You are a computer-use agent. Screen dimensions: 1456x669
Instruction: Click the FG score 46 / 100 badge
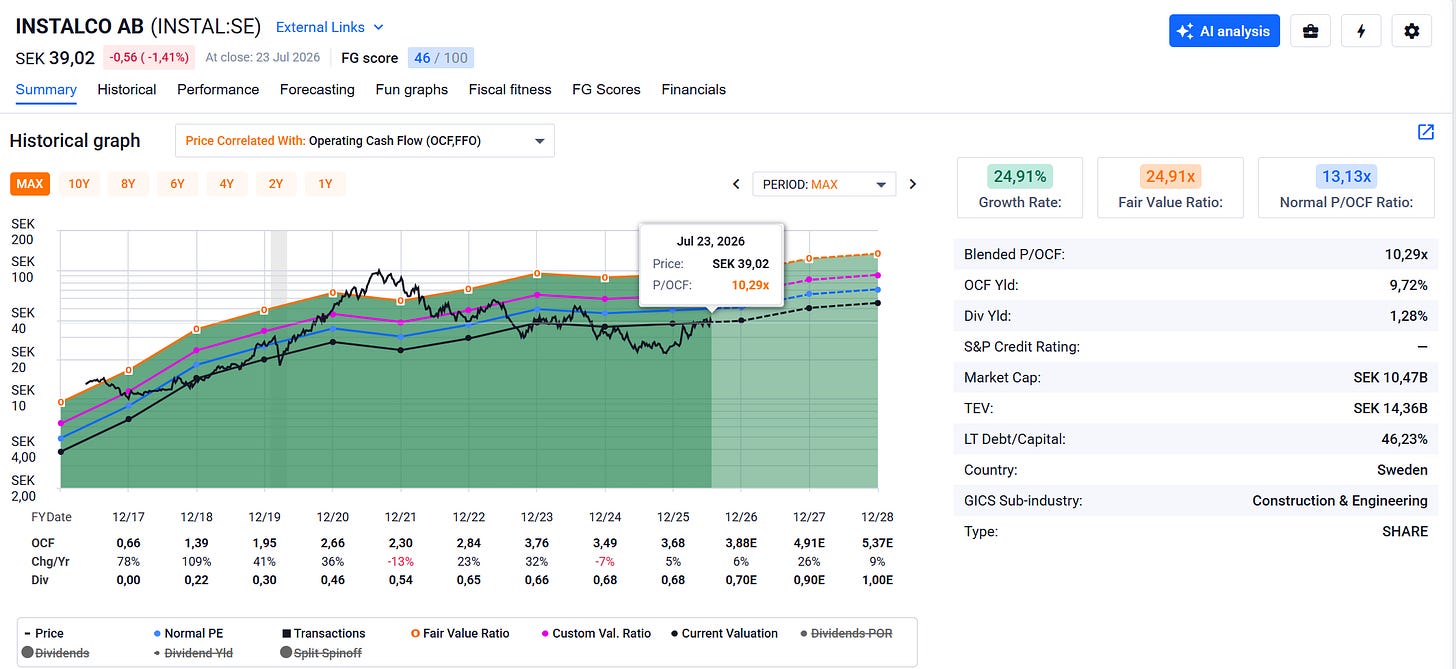pos(441,58)
